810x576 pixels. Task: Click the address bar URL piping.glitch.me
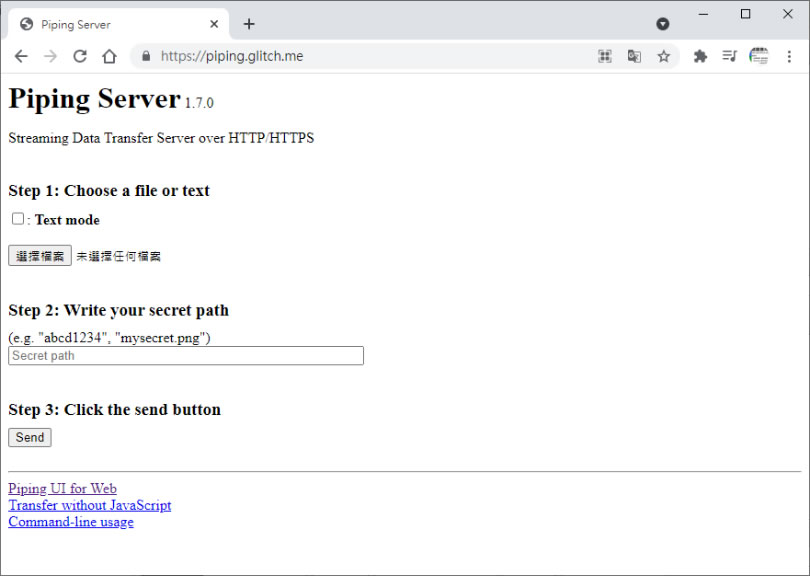232,56
